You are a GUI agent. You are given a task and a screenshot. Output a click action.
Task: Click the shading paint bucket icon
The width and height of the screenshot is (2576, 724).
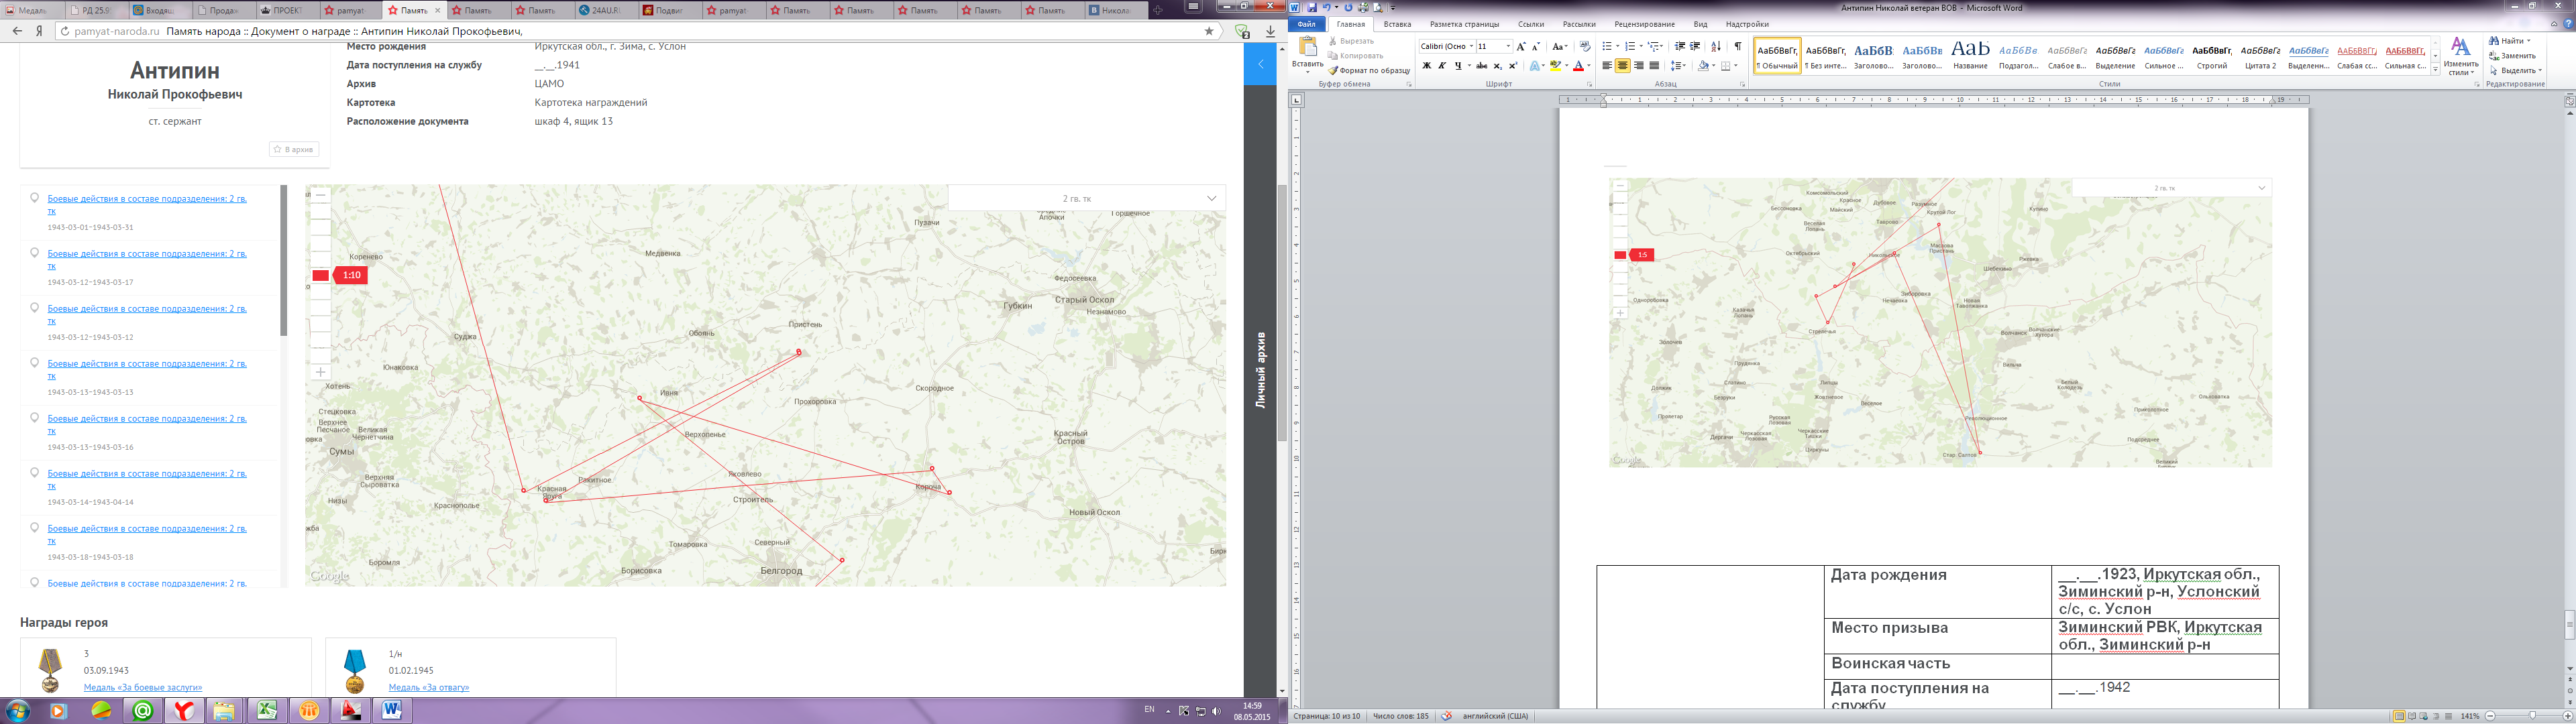(x=1704, y=65)
